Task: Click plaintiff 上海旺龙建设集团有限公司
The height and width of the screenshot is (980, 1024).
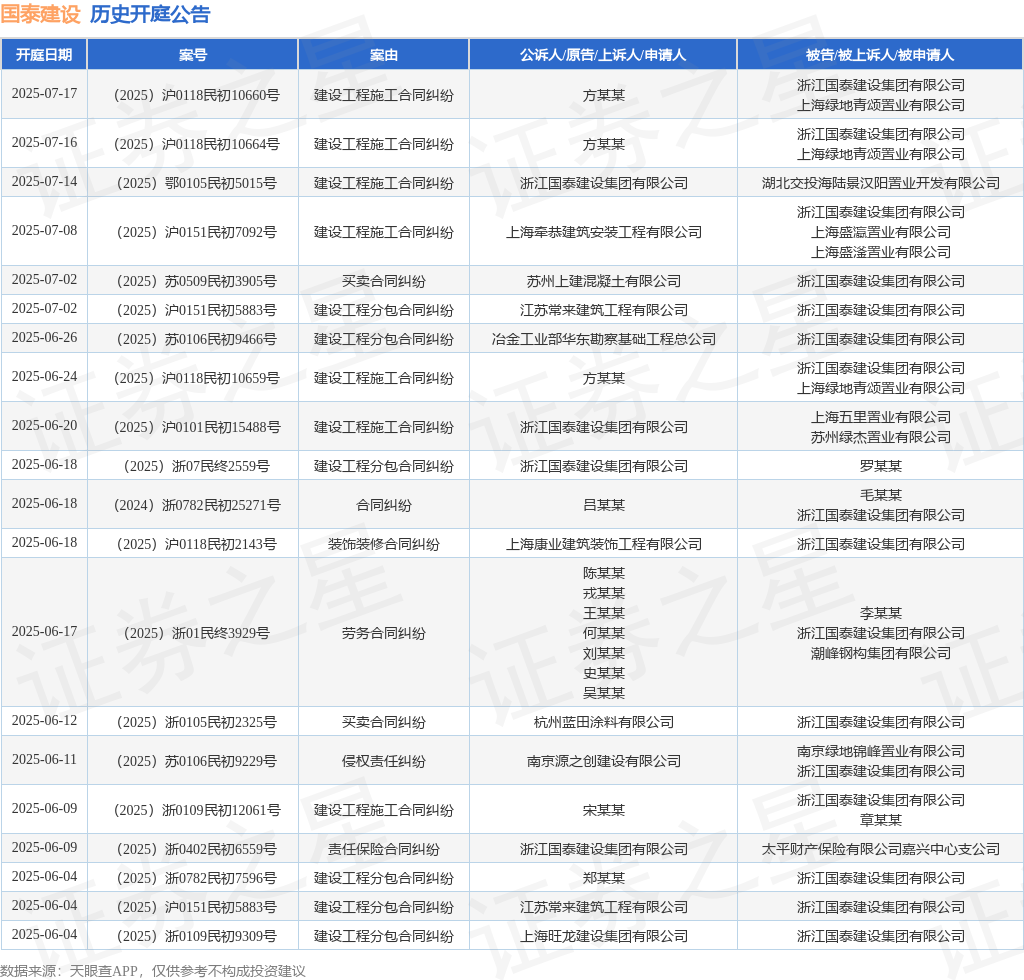Action: point(603,936)
